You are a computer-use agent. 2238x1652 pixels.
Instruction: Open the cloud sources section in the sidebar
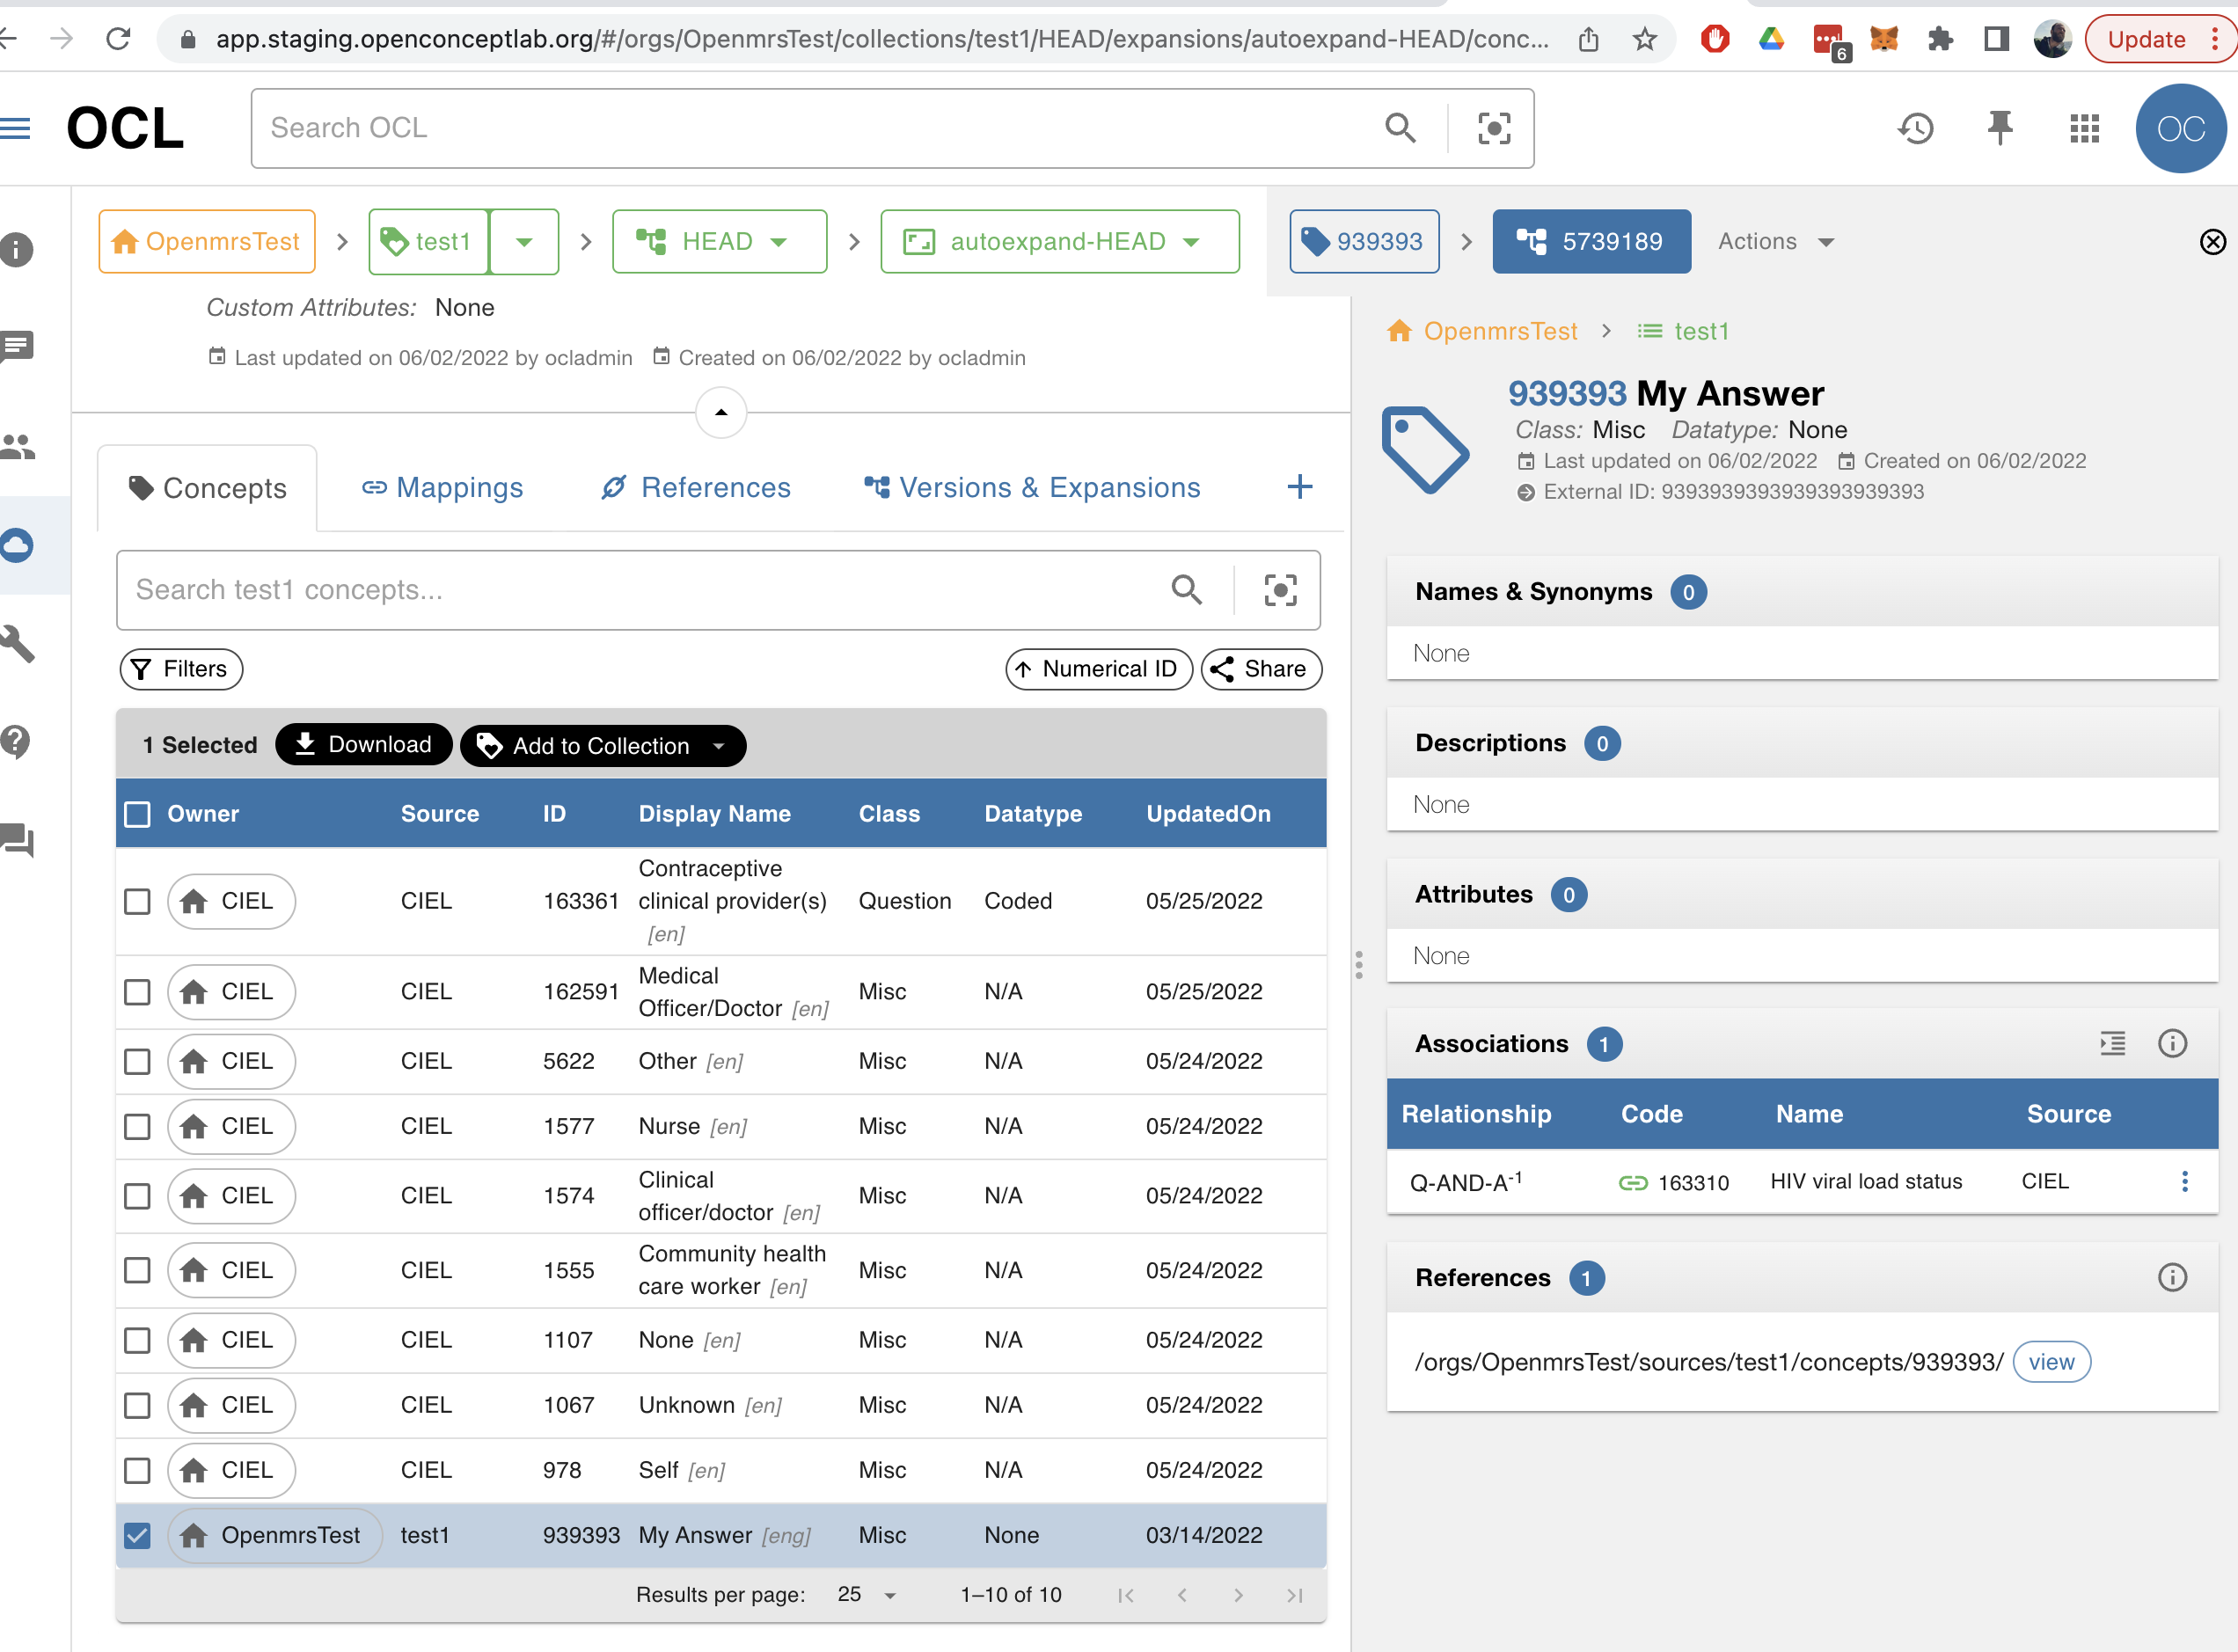pos(16,546)
